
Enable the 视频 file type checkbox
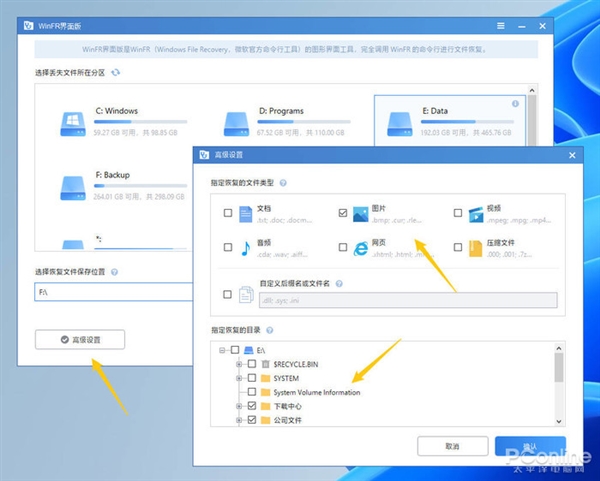point(458,213)
